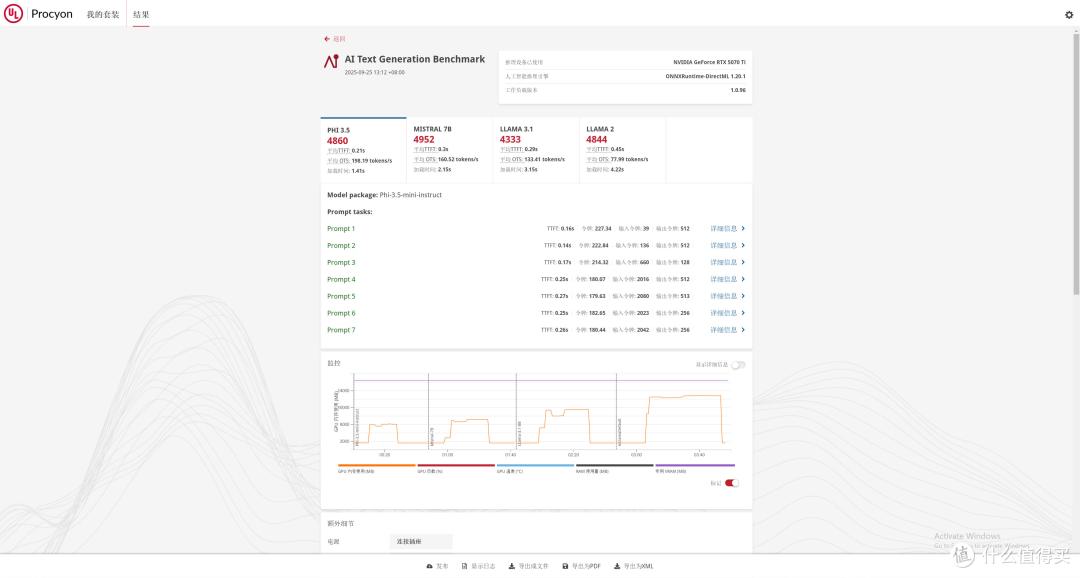This screenshot has height=578, width=1080.
Task: Select the LLAMA 2 results tab
Action: point(623,150)
